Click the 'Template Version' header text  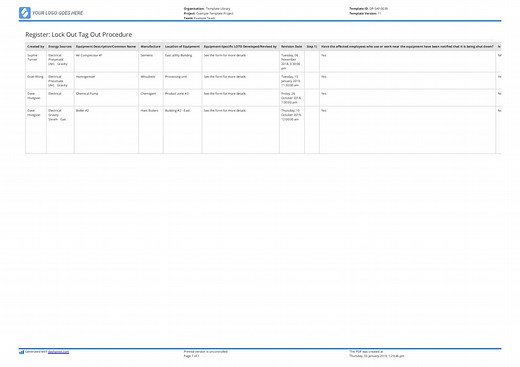click(365, 13)
